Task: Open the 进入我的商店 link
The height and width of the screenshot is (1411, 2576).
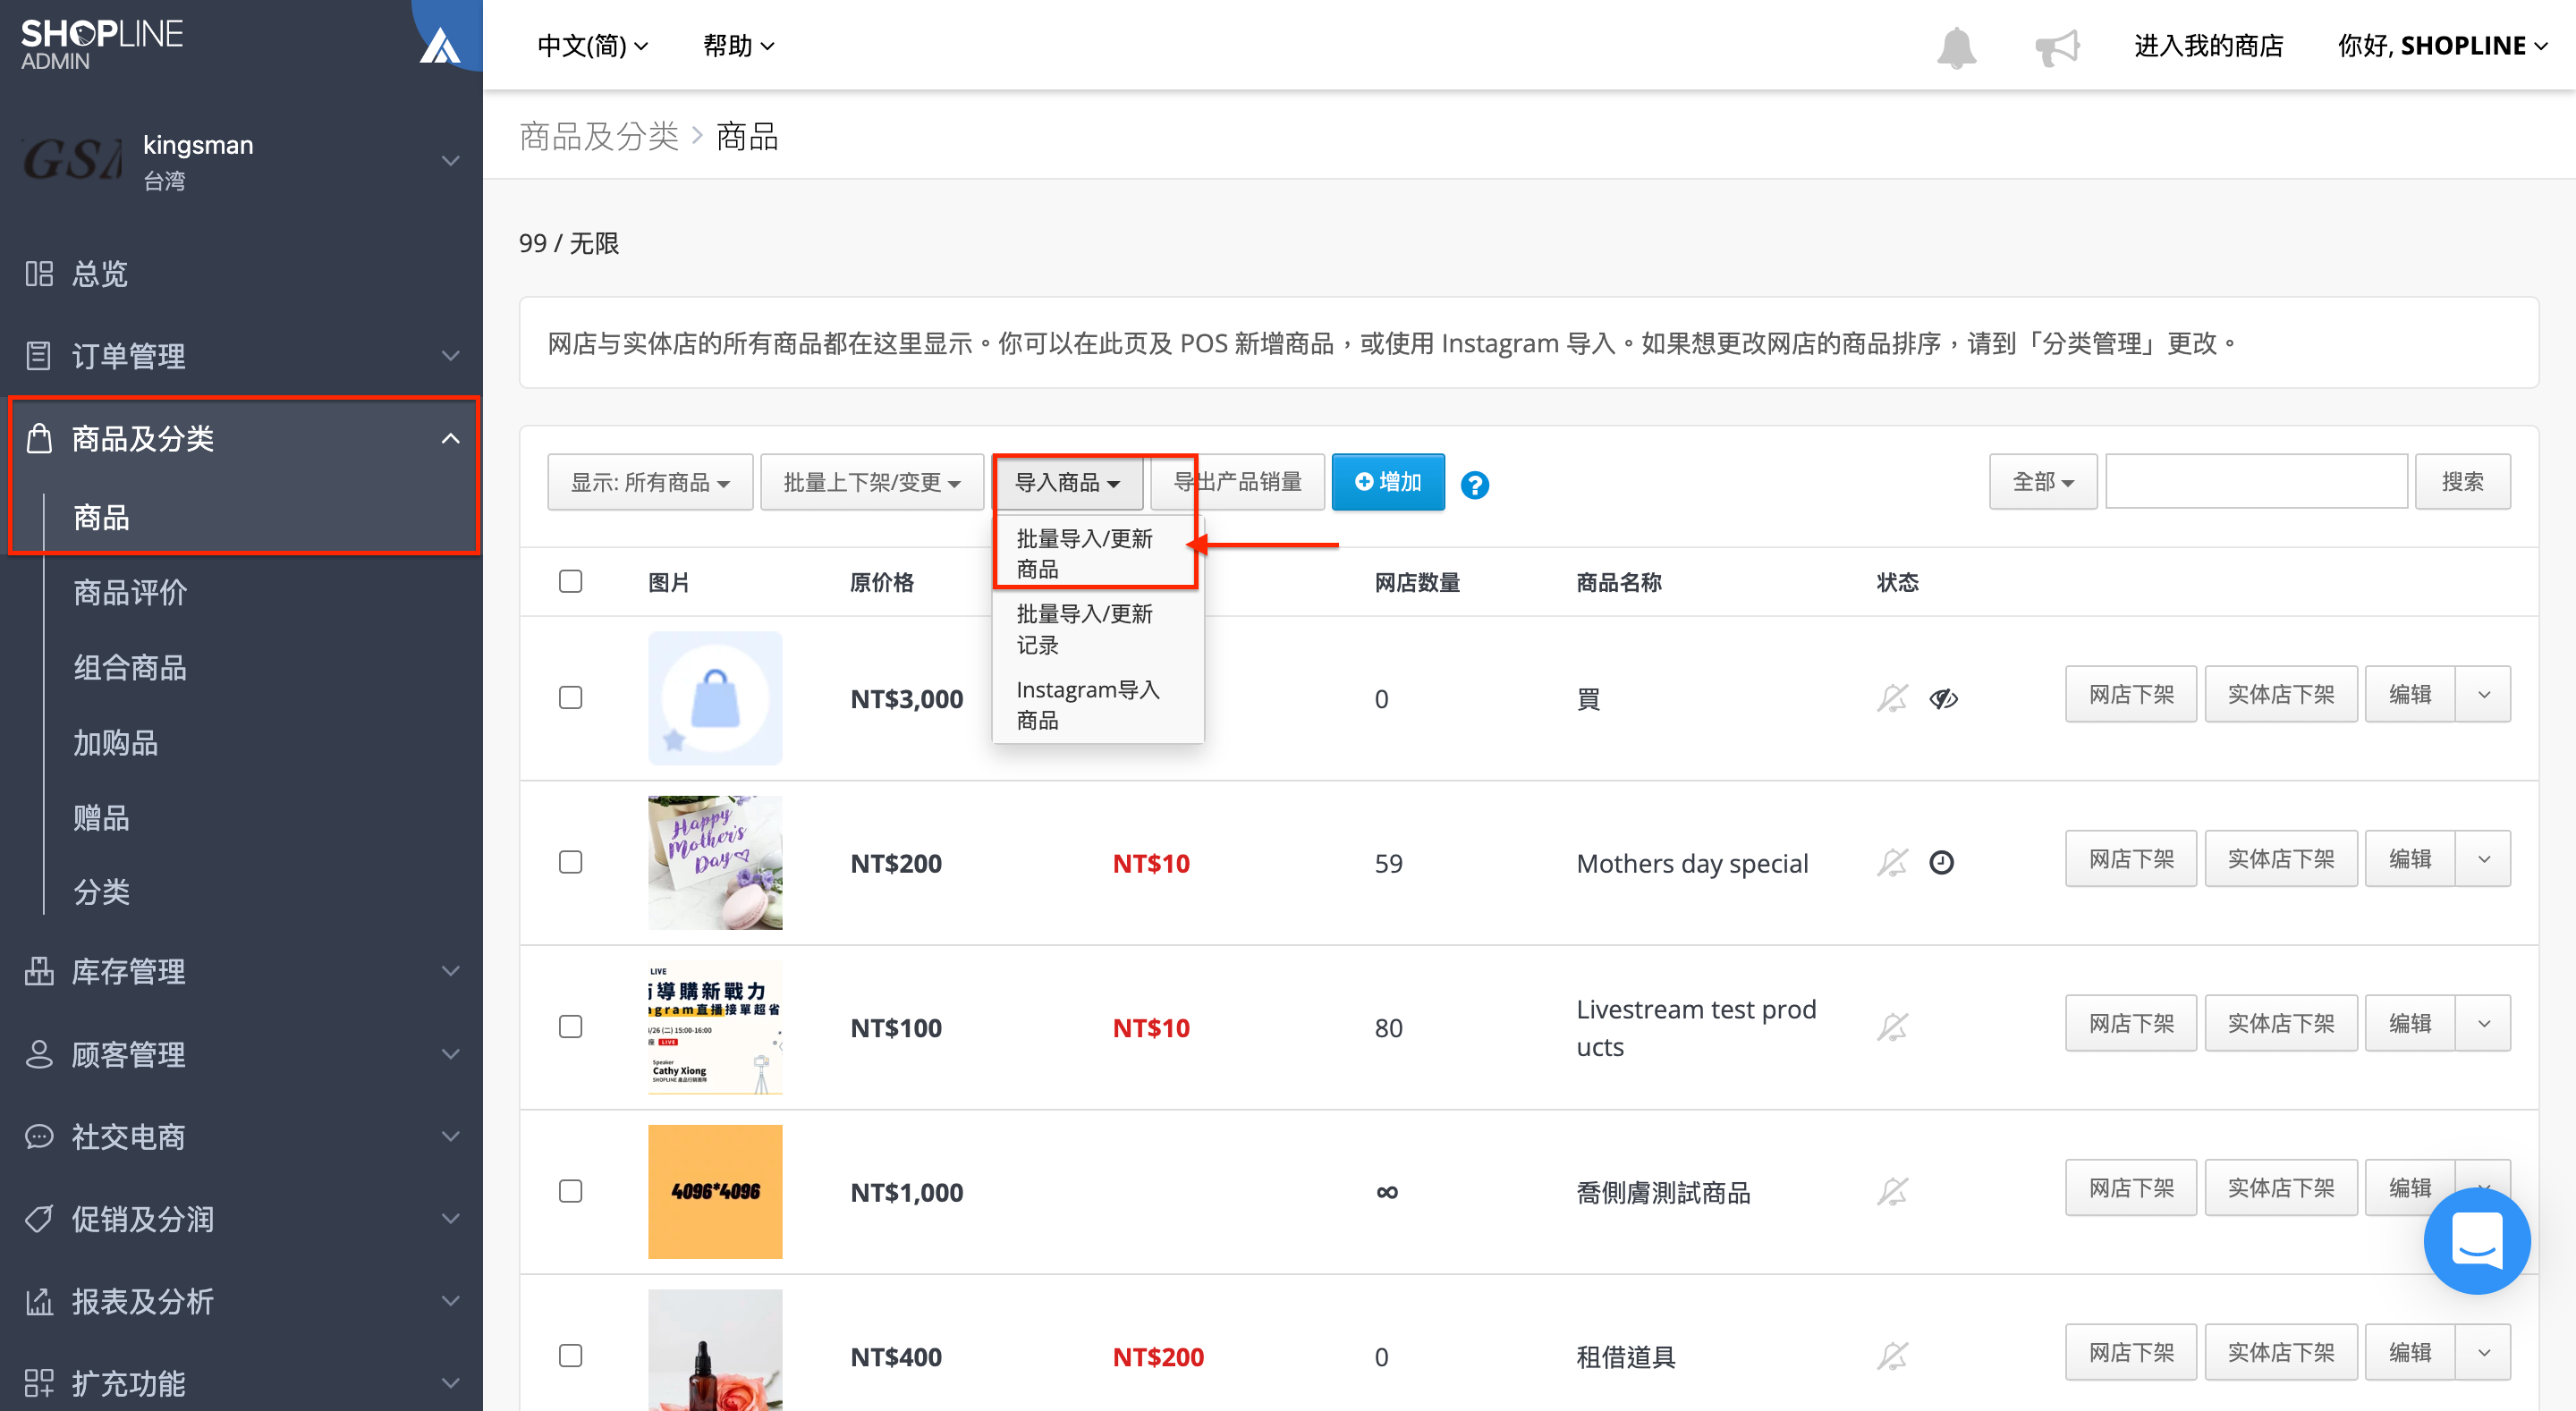Action: click(x=2208, y=46)
